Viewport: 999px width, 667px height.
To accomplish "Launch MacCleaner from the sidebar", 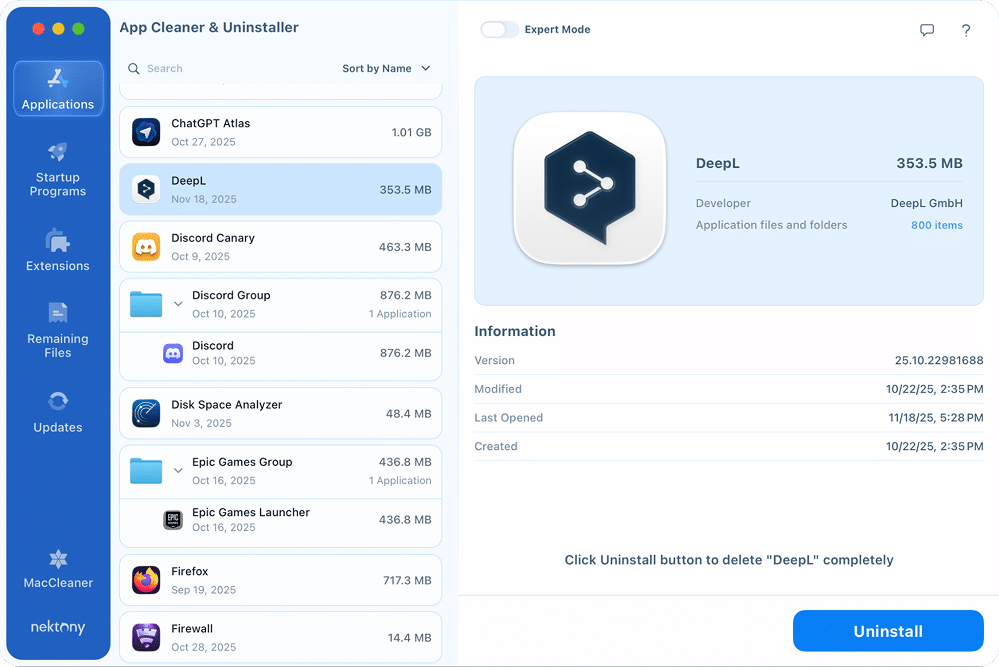I will [57, 568].
